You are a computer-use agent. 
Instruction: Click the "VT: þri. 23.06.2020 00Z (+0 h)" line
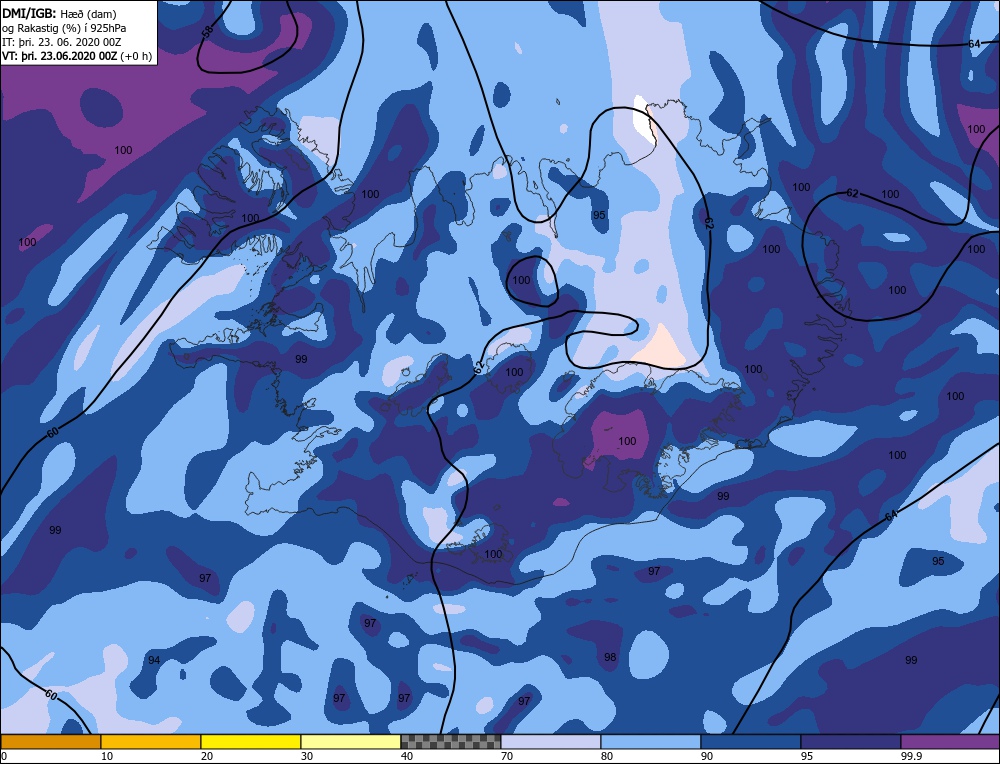click(x=77, y=56)
